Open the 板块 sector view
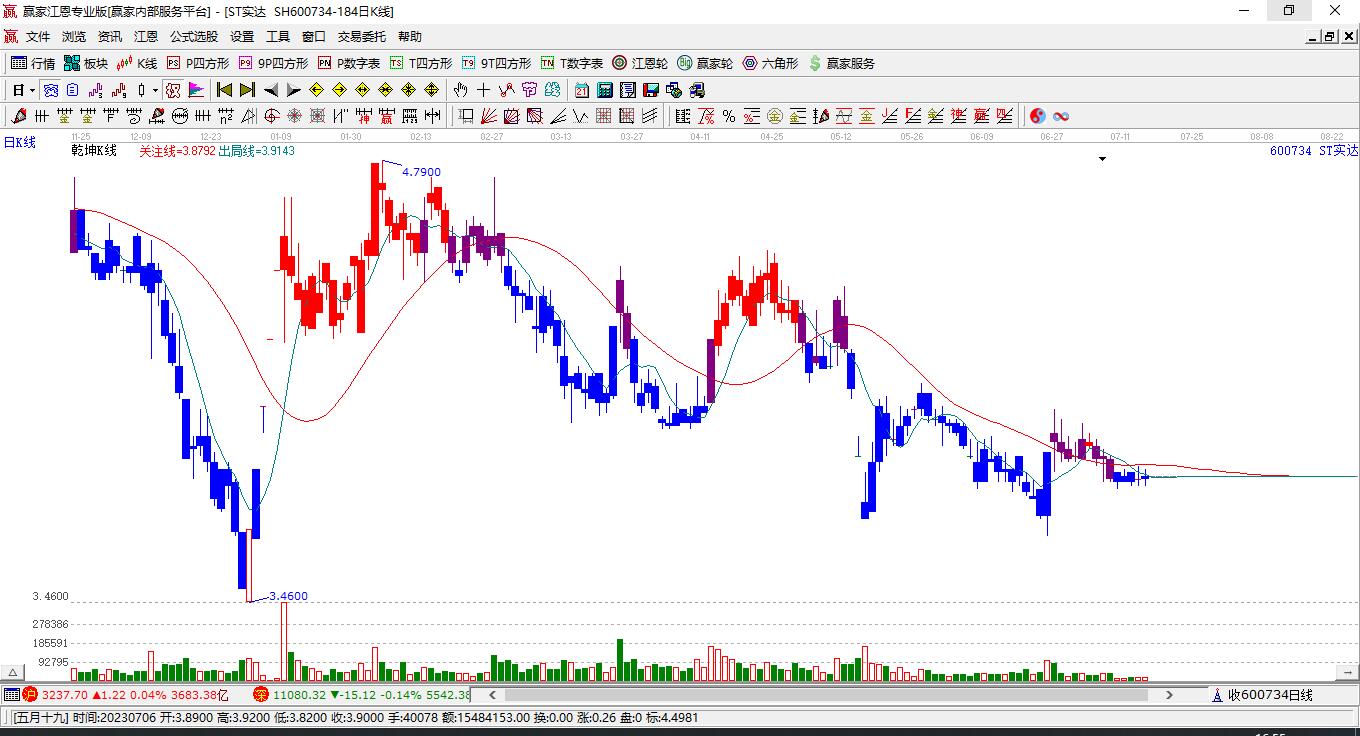The image size is (1360, 736). point(86,63)
